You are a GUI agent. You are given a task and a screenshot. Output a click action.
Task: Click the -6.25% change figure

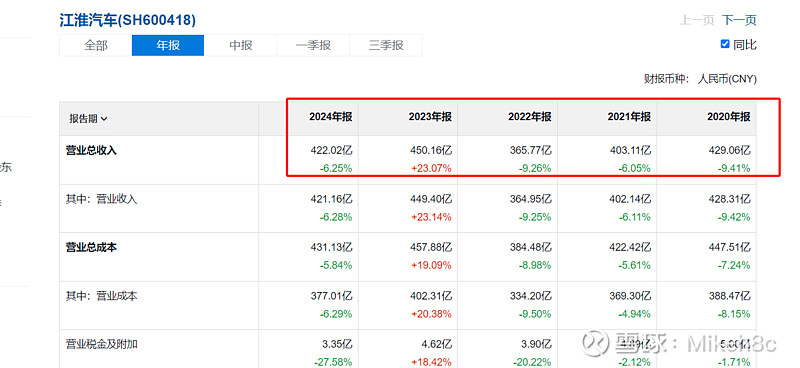[x=335, y=168]
